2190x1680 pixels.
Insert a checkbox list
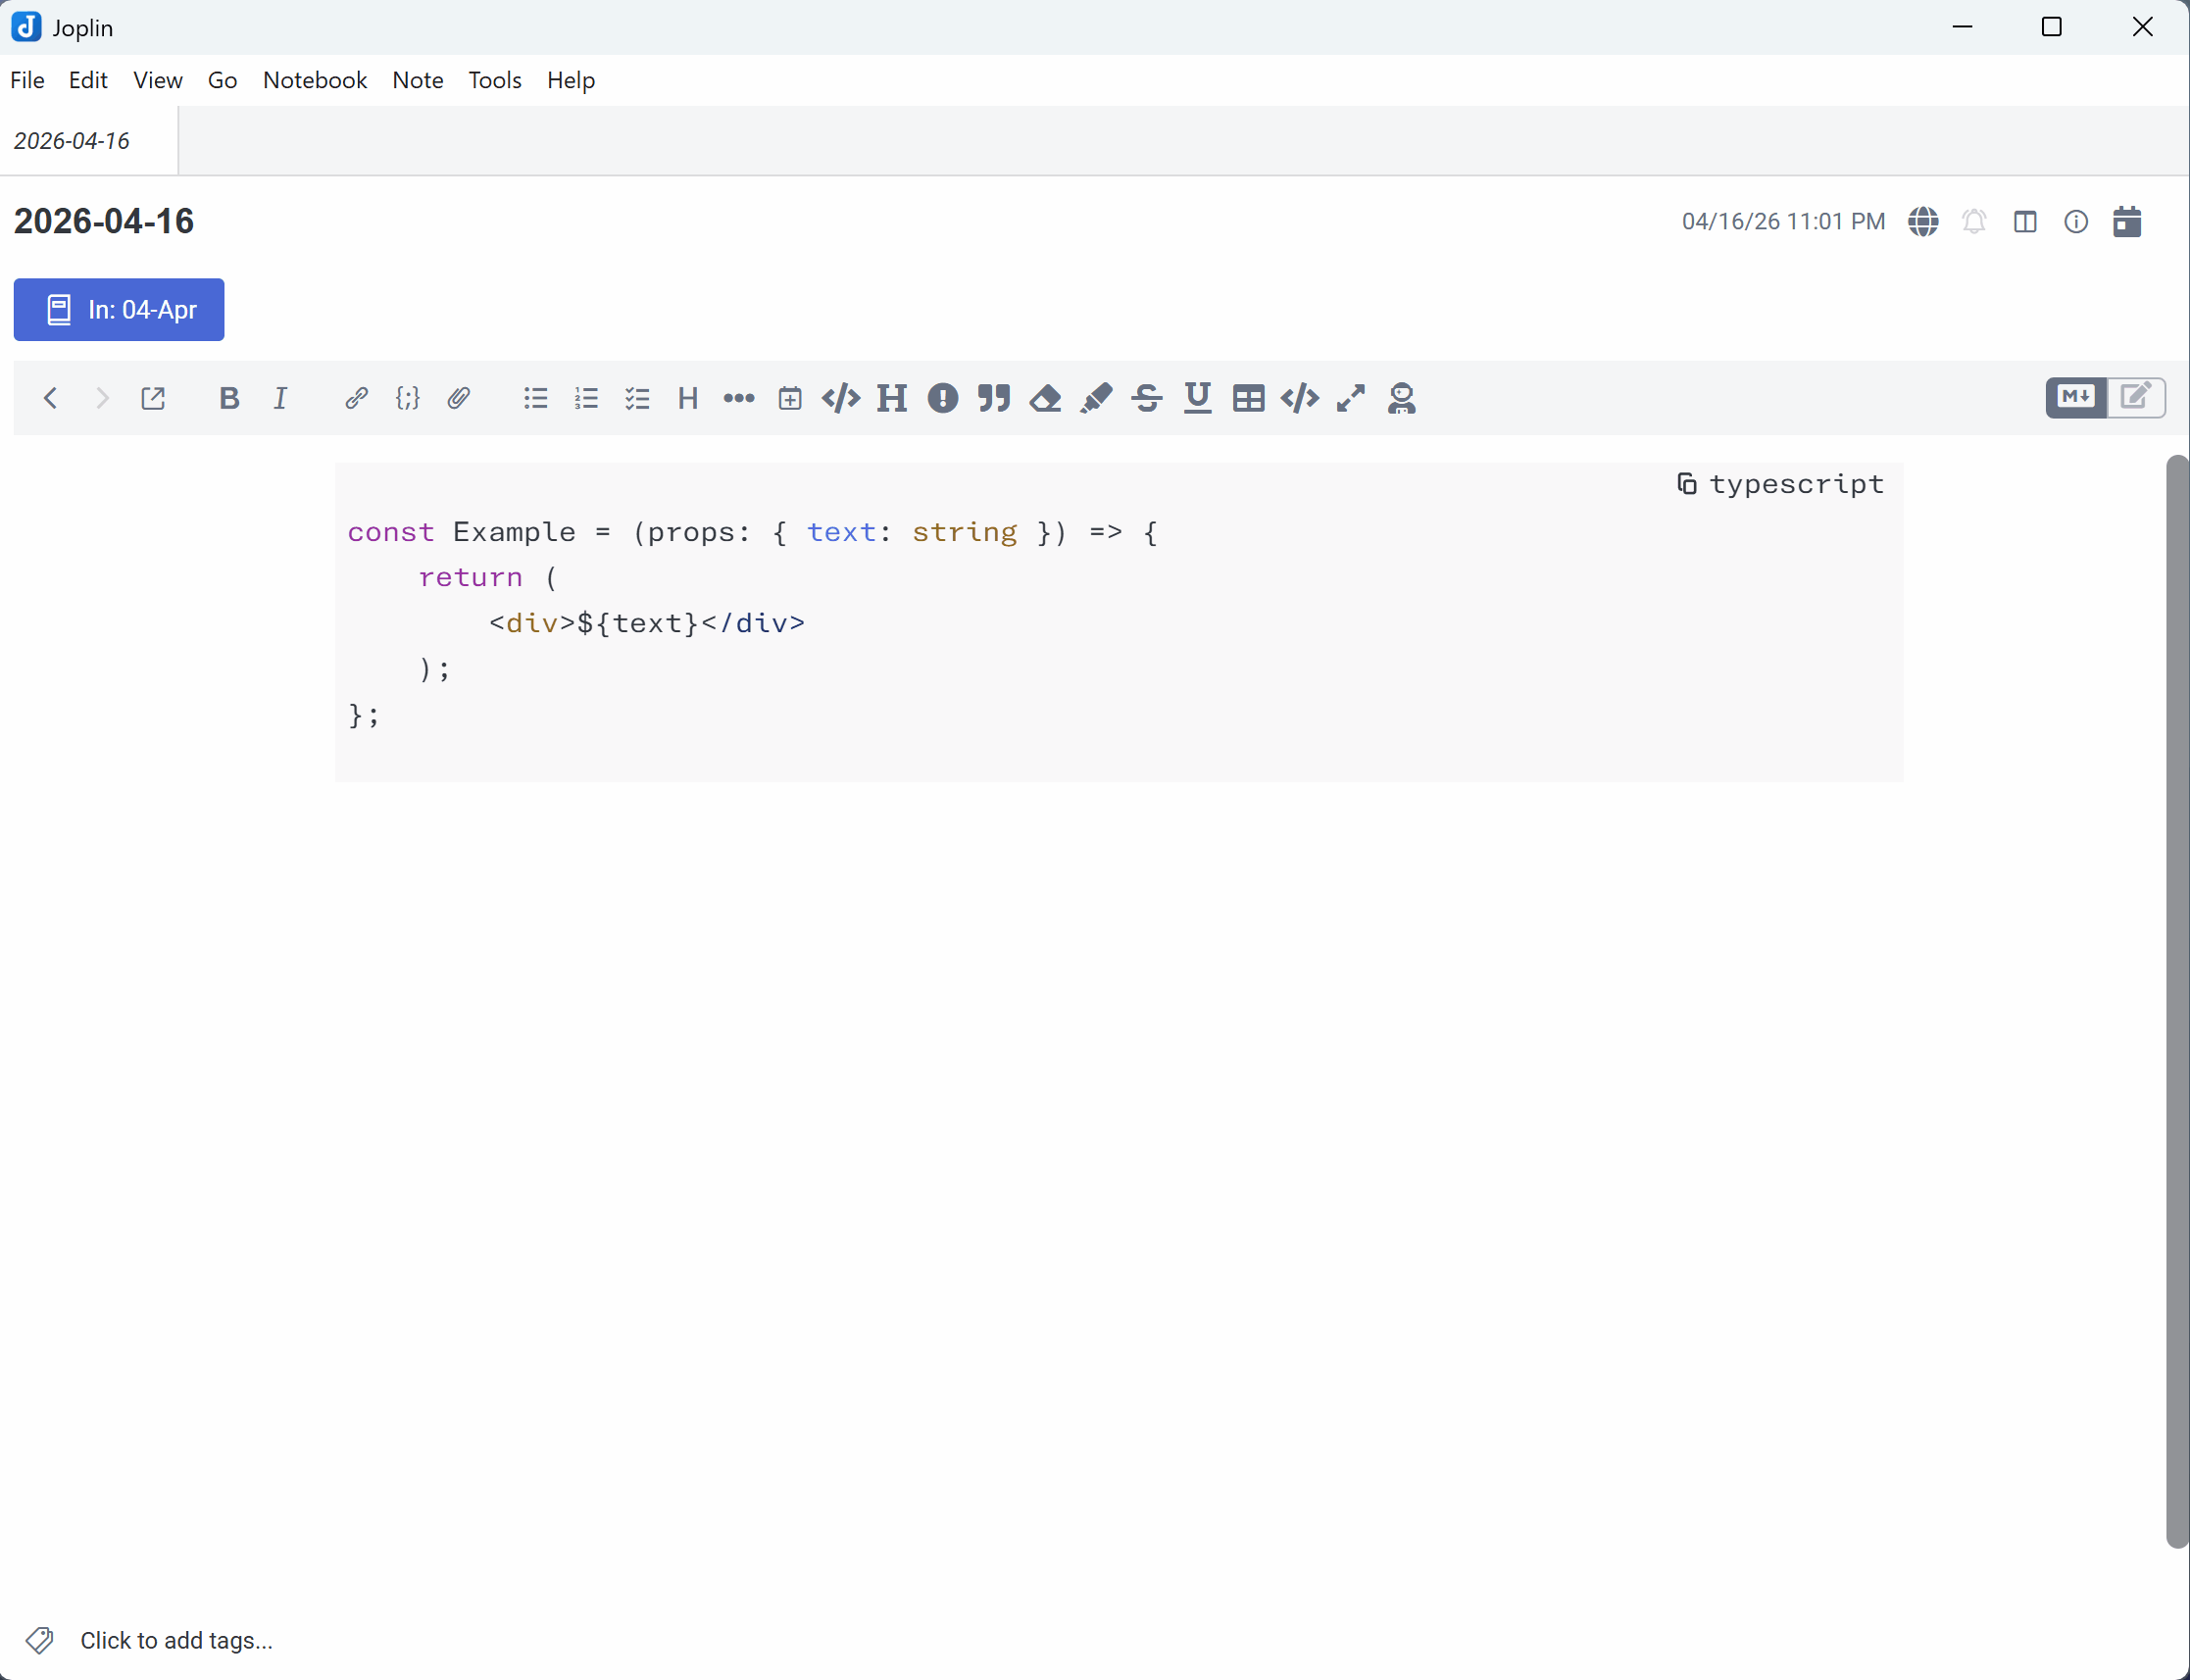click(637, 398)
